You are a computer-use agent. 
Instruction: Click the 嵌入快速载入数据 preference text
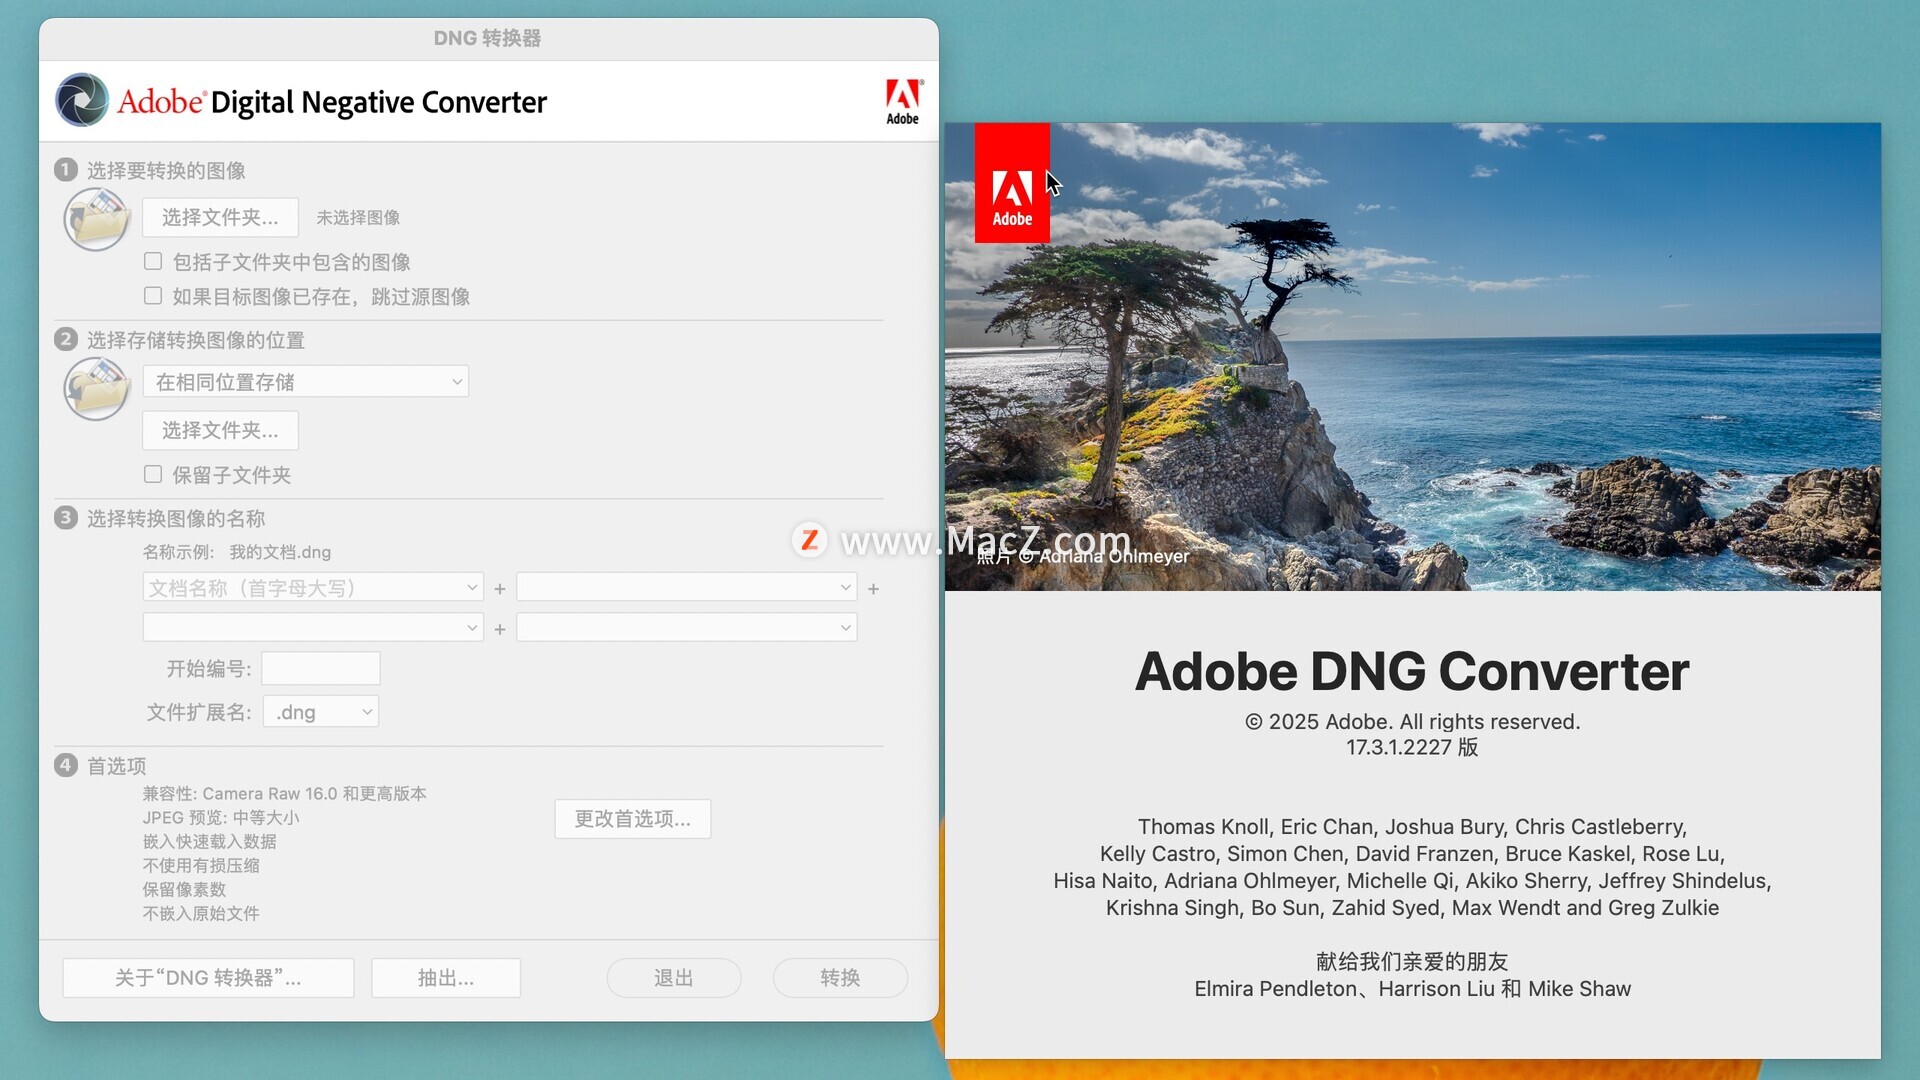click(209, 841)
